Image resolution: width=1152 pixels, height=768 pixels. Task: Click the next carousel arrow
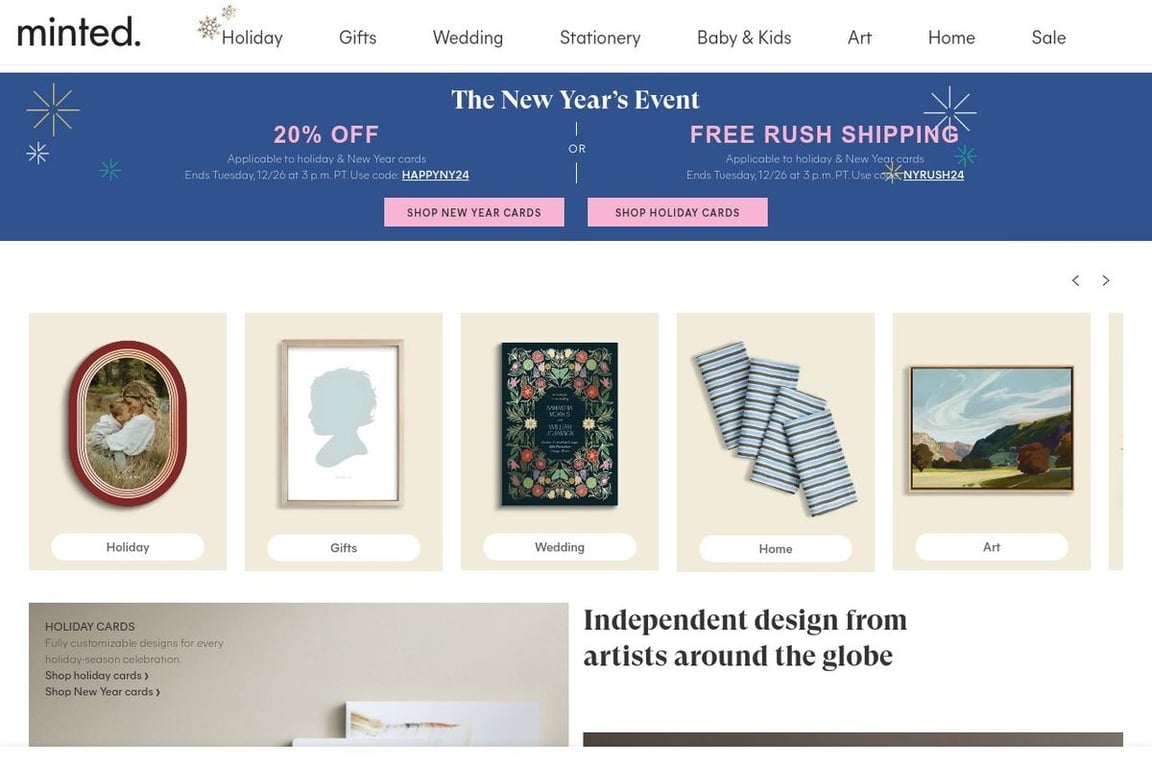[1106, 281]
